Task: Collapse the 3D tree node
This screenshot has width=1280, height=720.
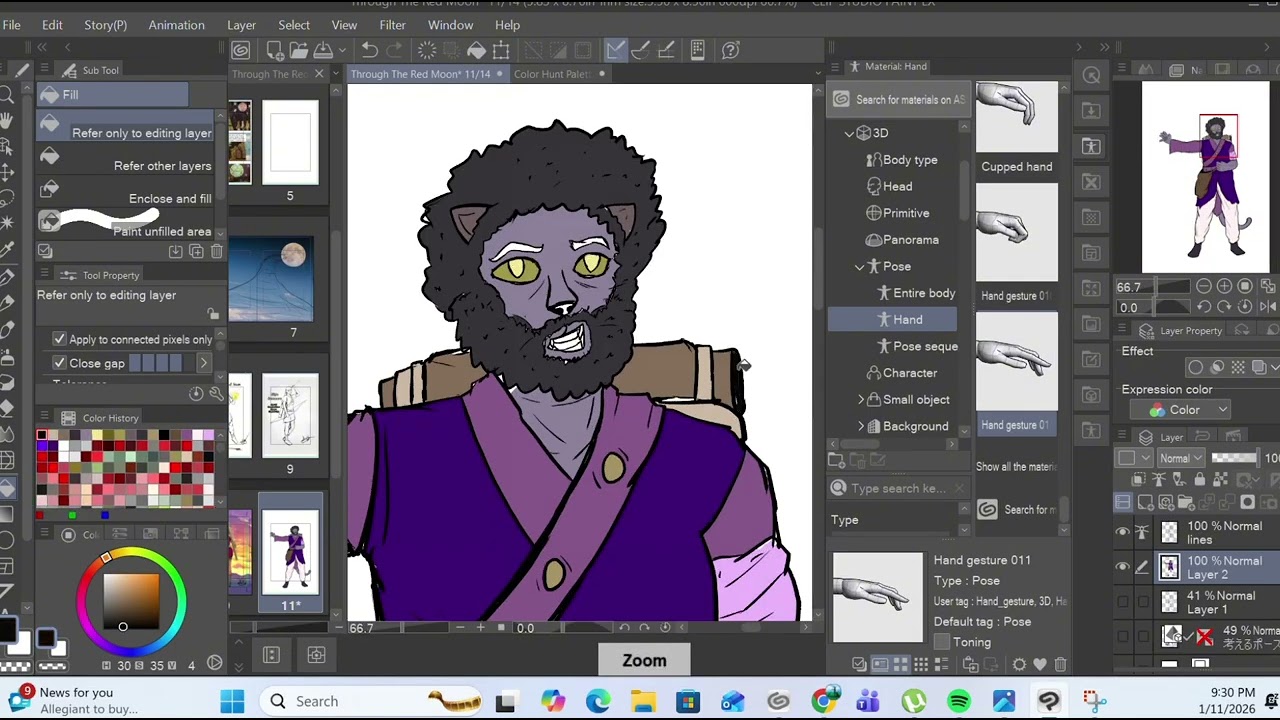Action: 849,133
